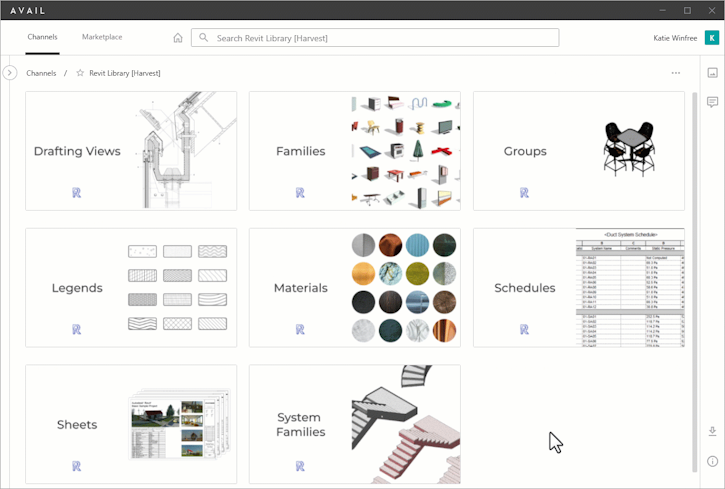725x489 pixels.
Task: Star the Revit Library [Harvest] channel
Action: click(x=80, y=73)
